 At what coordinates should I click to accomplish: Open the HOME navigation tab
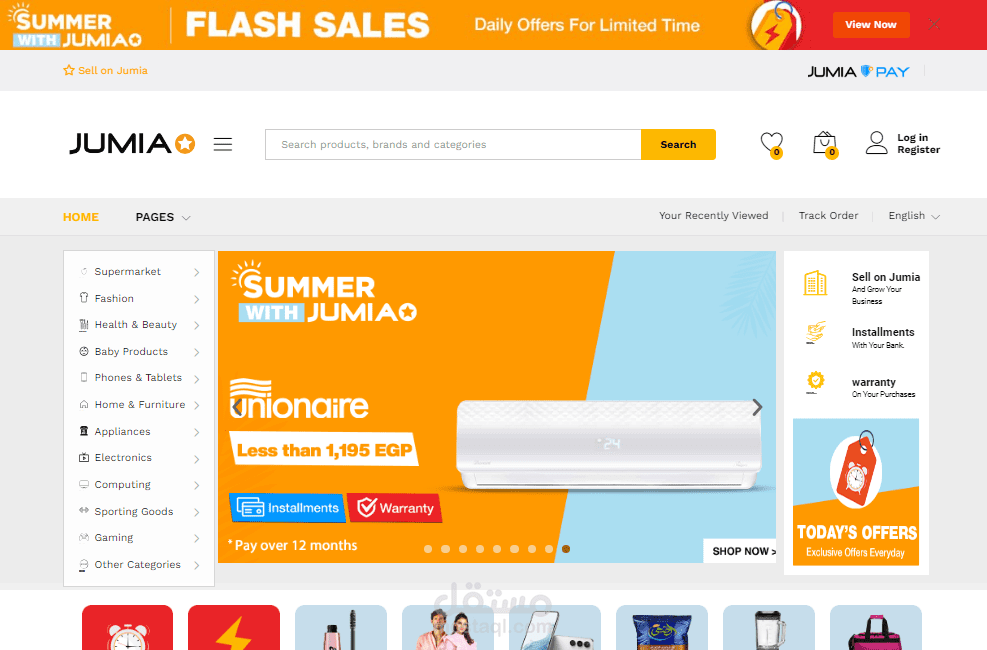click(x=81, y=217)
